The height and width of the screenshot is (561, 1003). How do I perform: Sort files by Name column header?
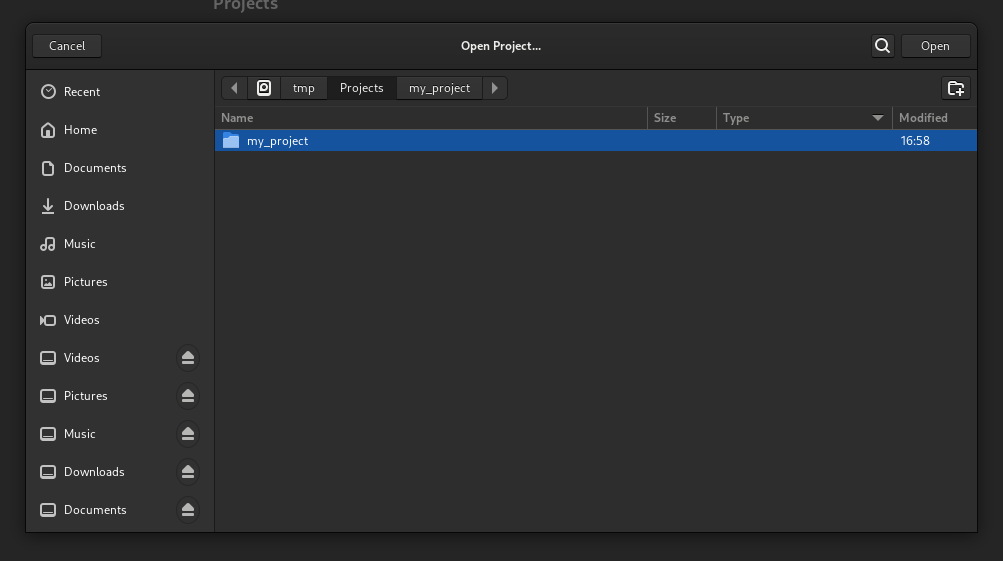(x=430, y=118)
